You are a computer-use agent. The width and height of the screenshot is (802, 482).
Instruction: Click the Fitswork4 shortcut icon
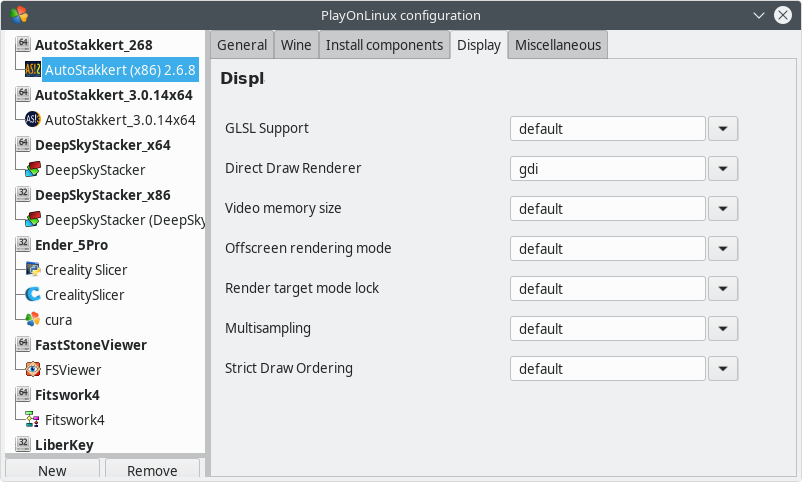(33, 420)
